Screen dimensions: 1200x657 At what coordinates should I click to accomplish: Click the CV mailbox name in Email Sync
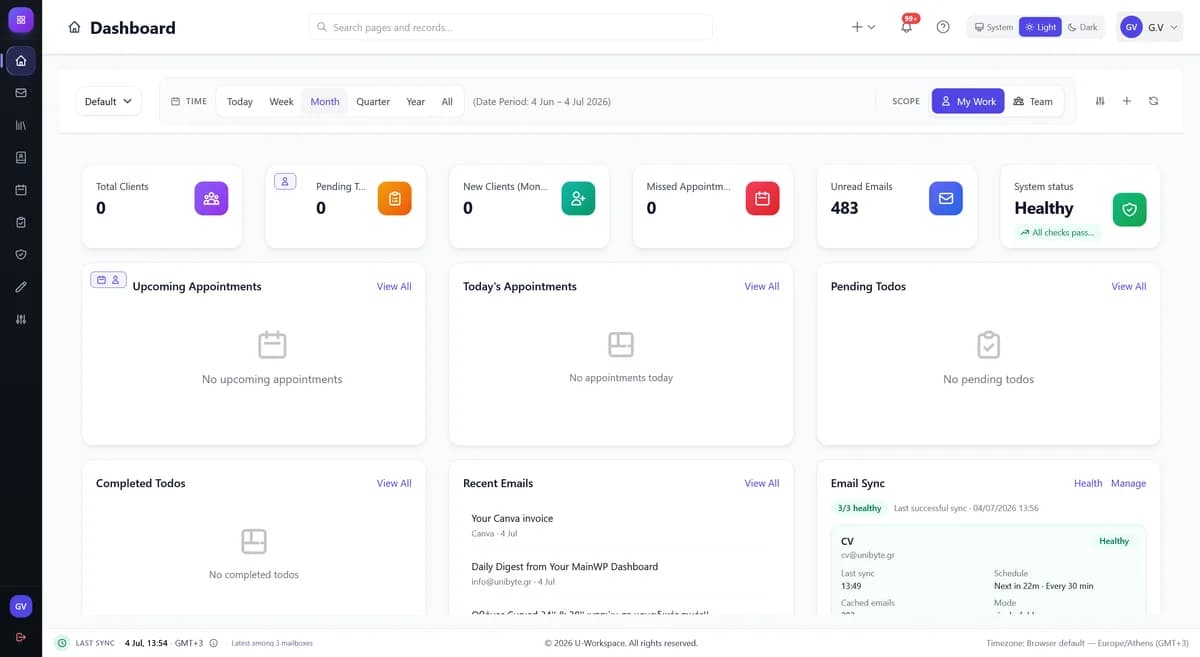(848, 541)
